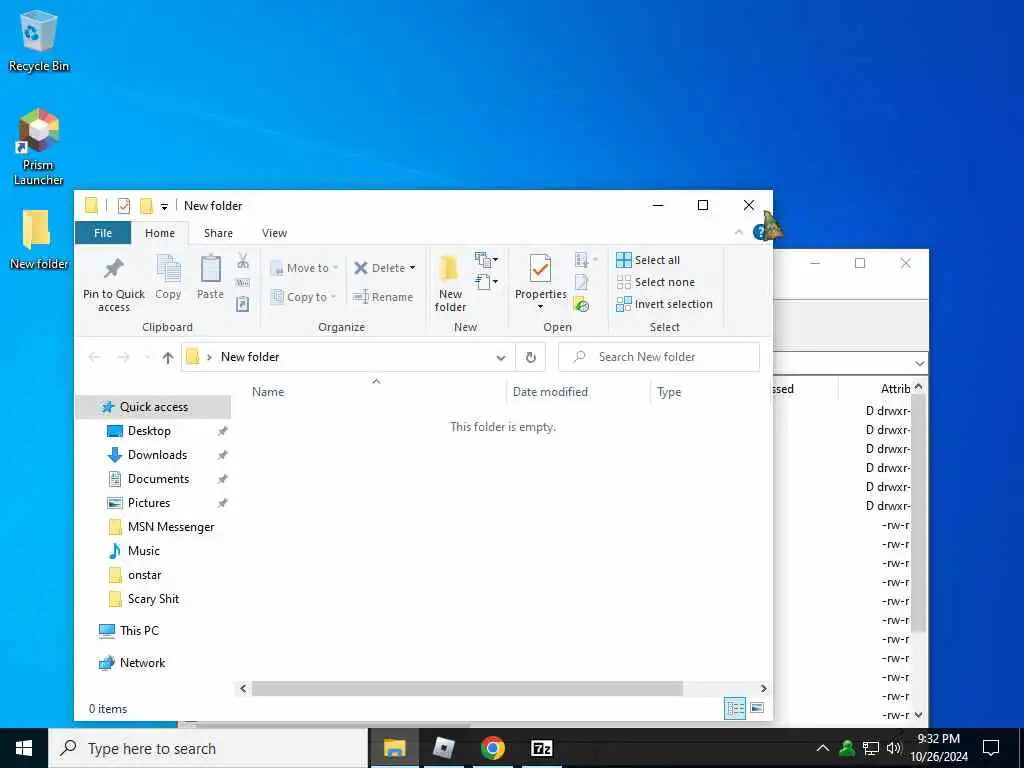1024x768 pixels.
Task: Click Select none
Action: [x=656, y=282]
